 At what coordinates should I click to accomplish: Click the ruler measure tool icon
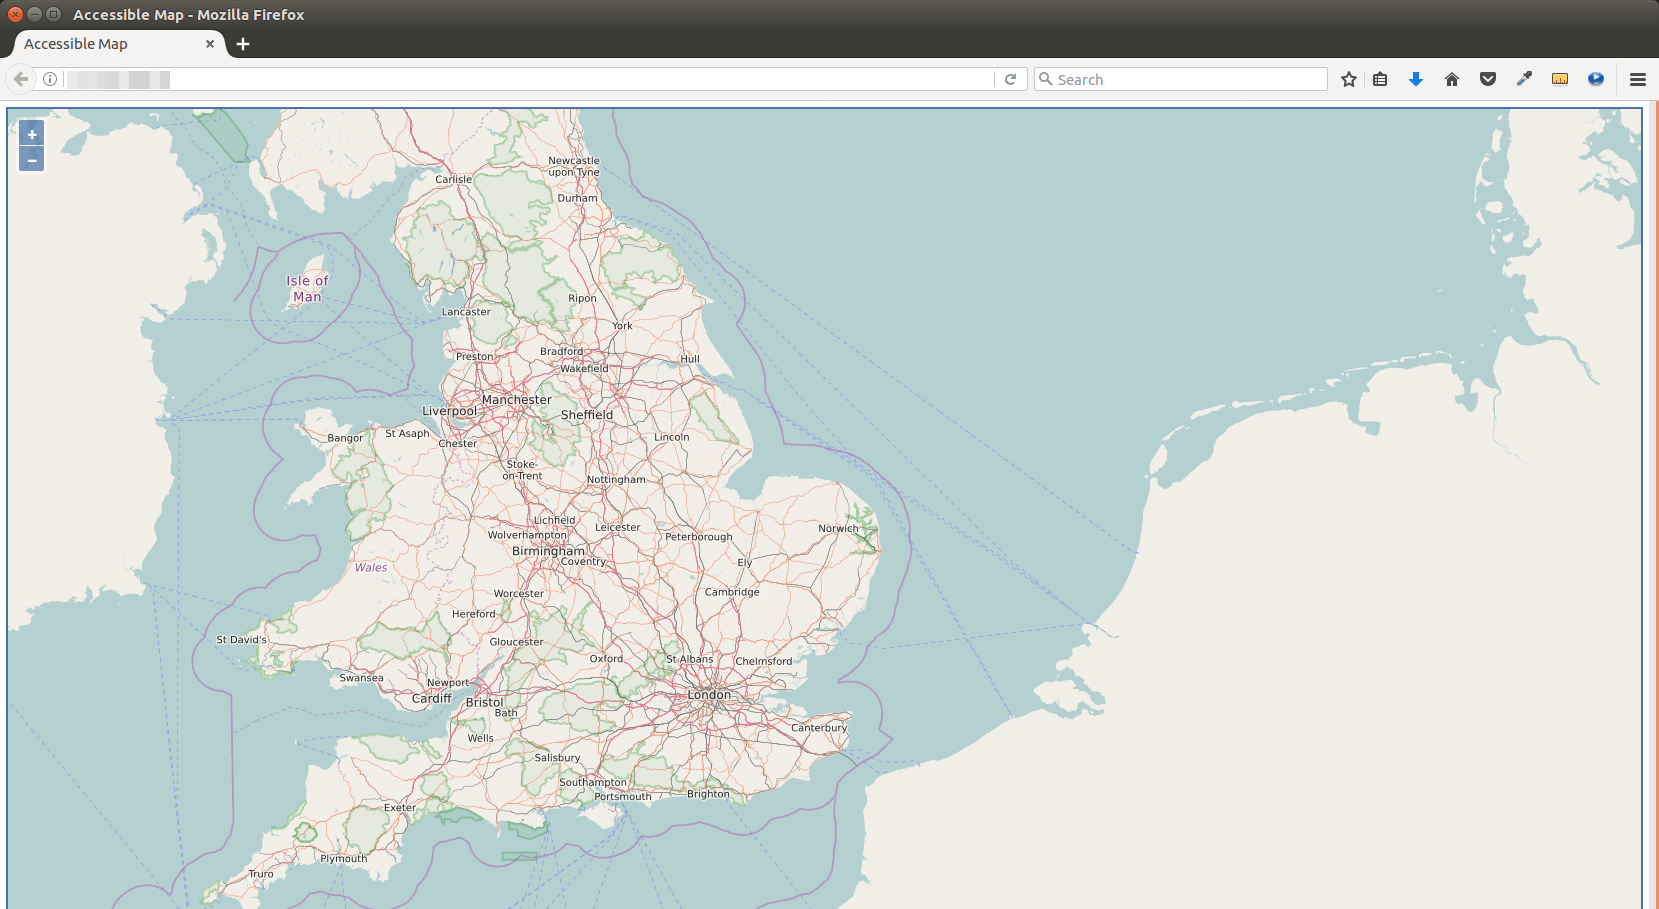1560,79
